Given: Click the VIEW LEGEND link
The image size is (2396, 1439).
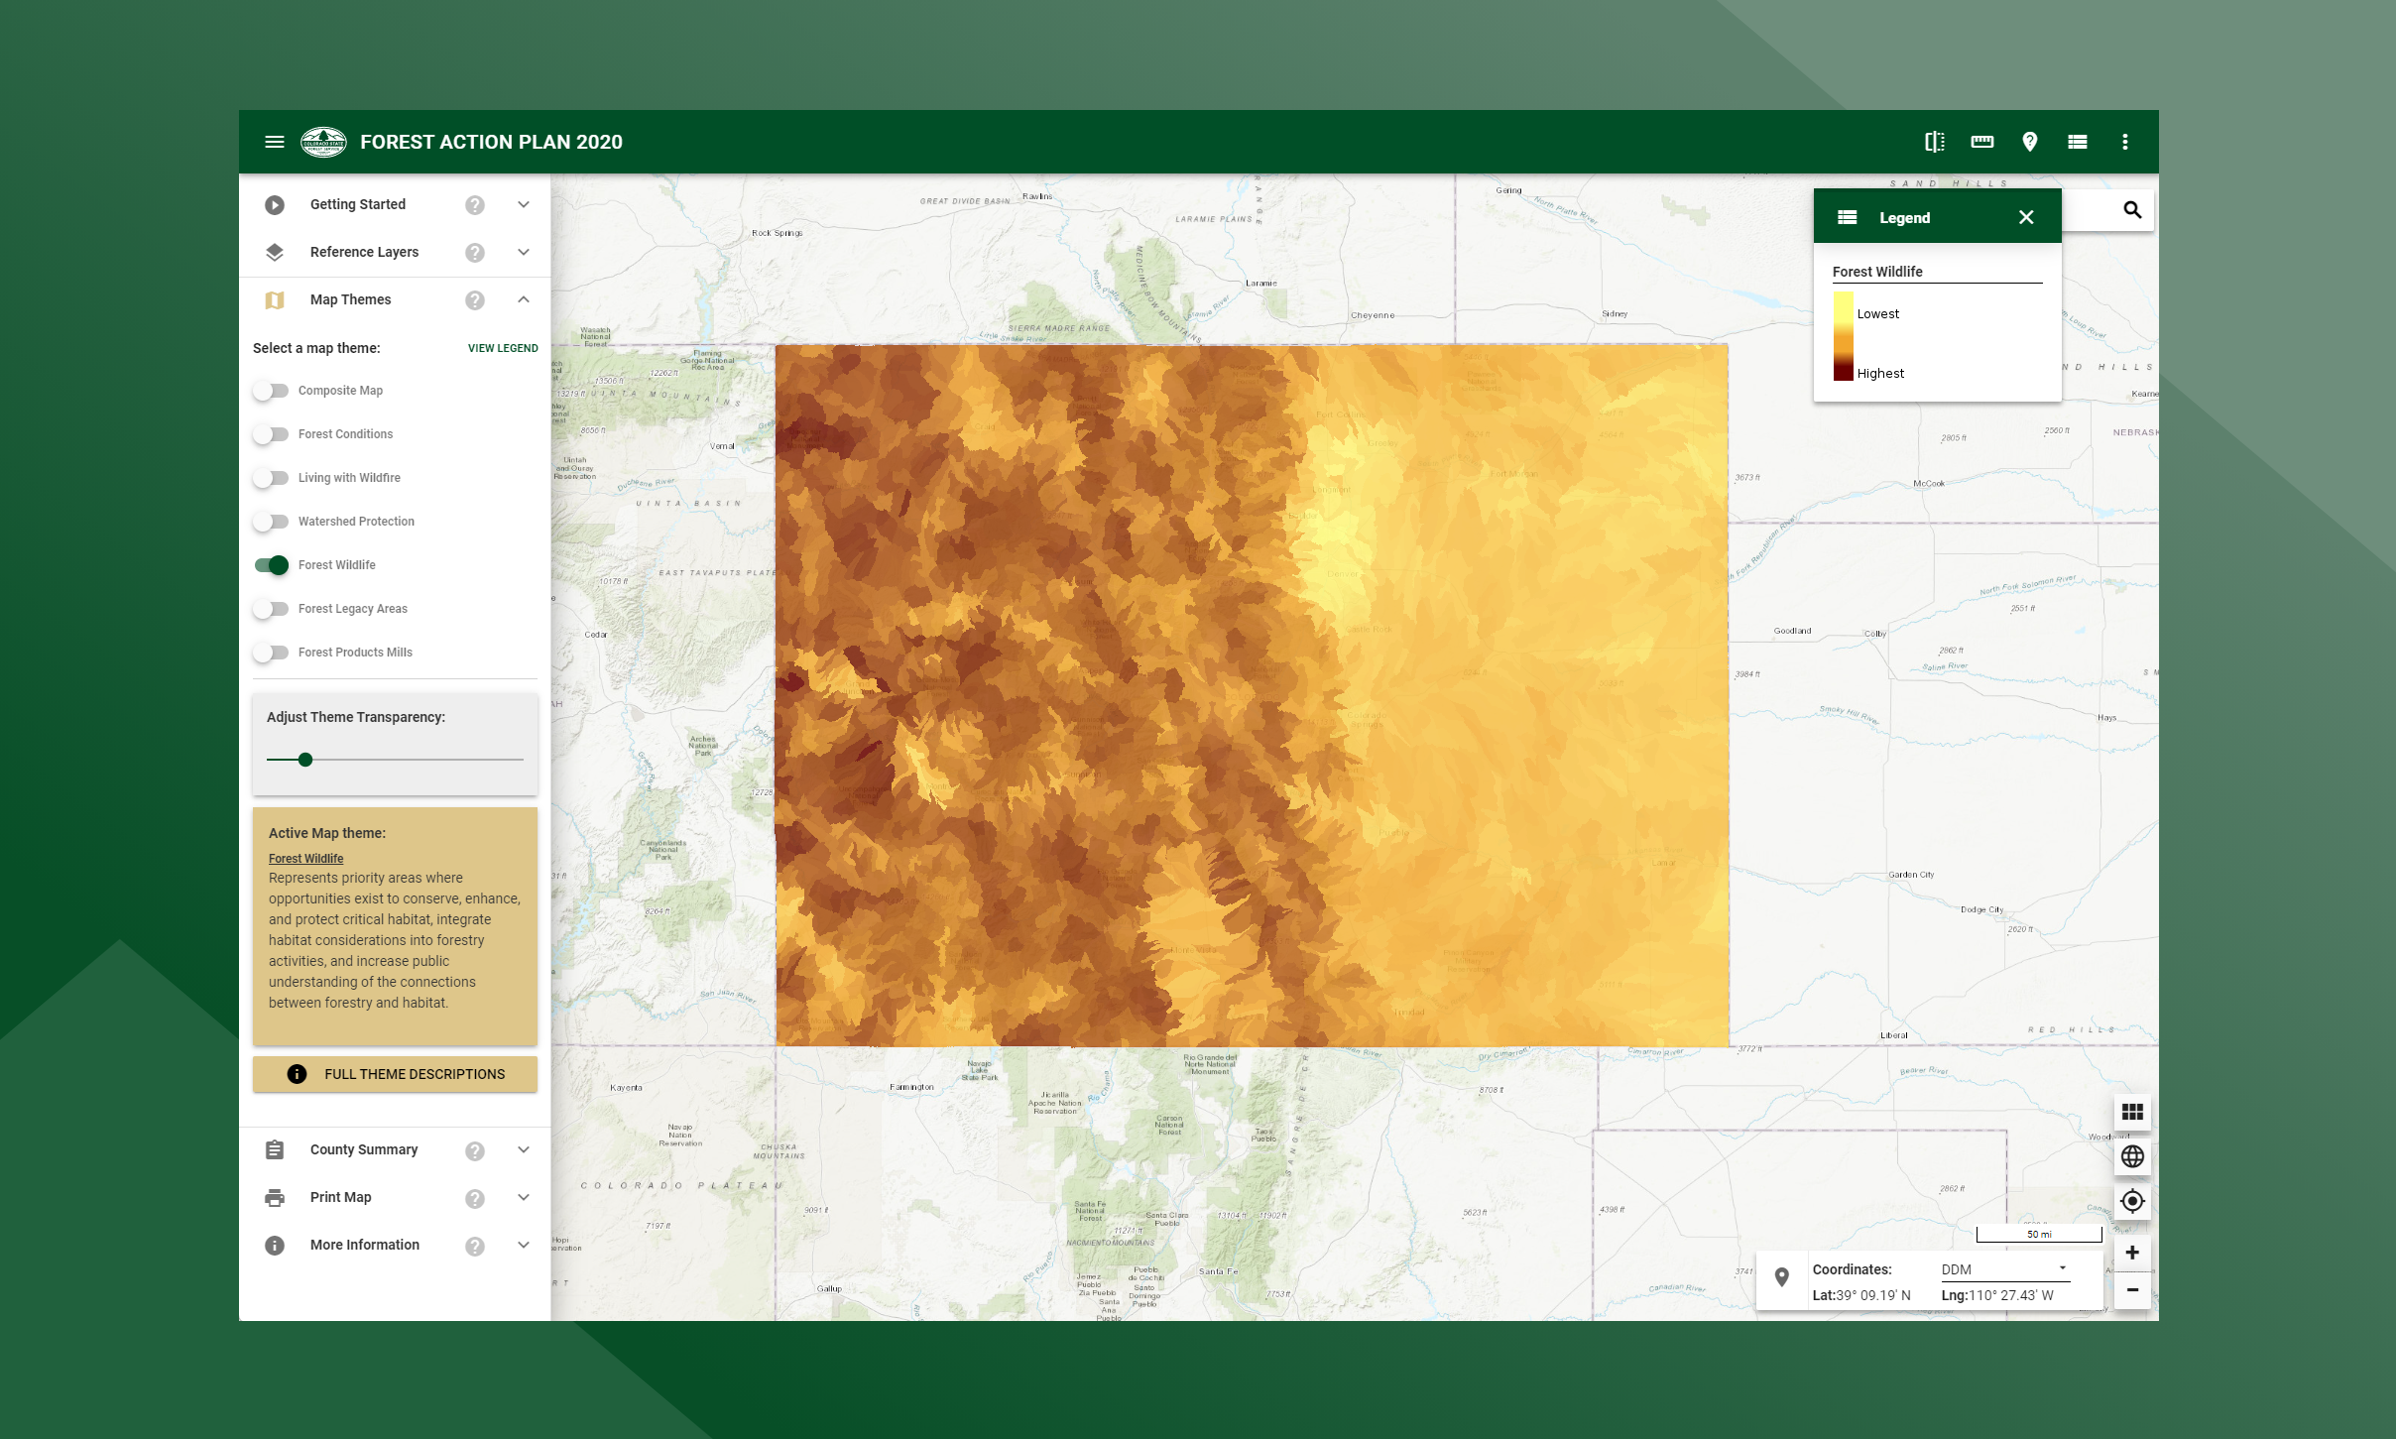Looking at the screenshot, I should coord(503,348).
